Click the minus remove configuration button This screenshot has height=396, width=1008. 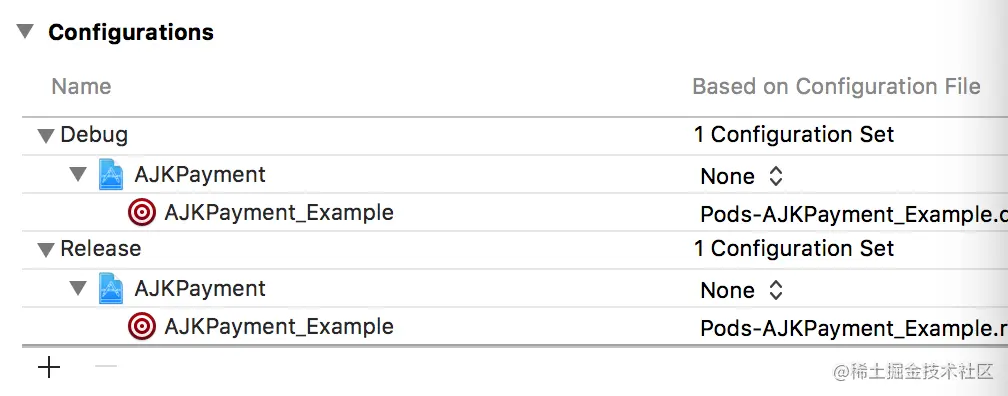[x=106, y=366]
